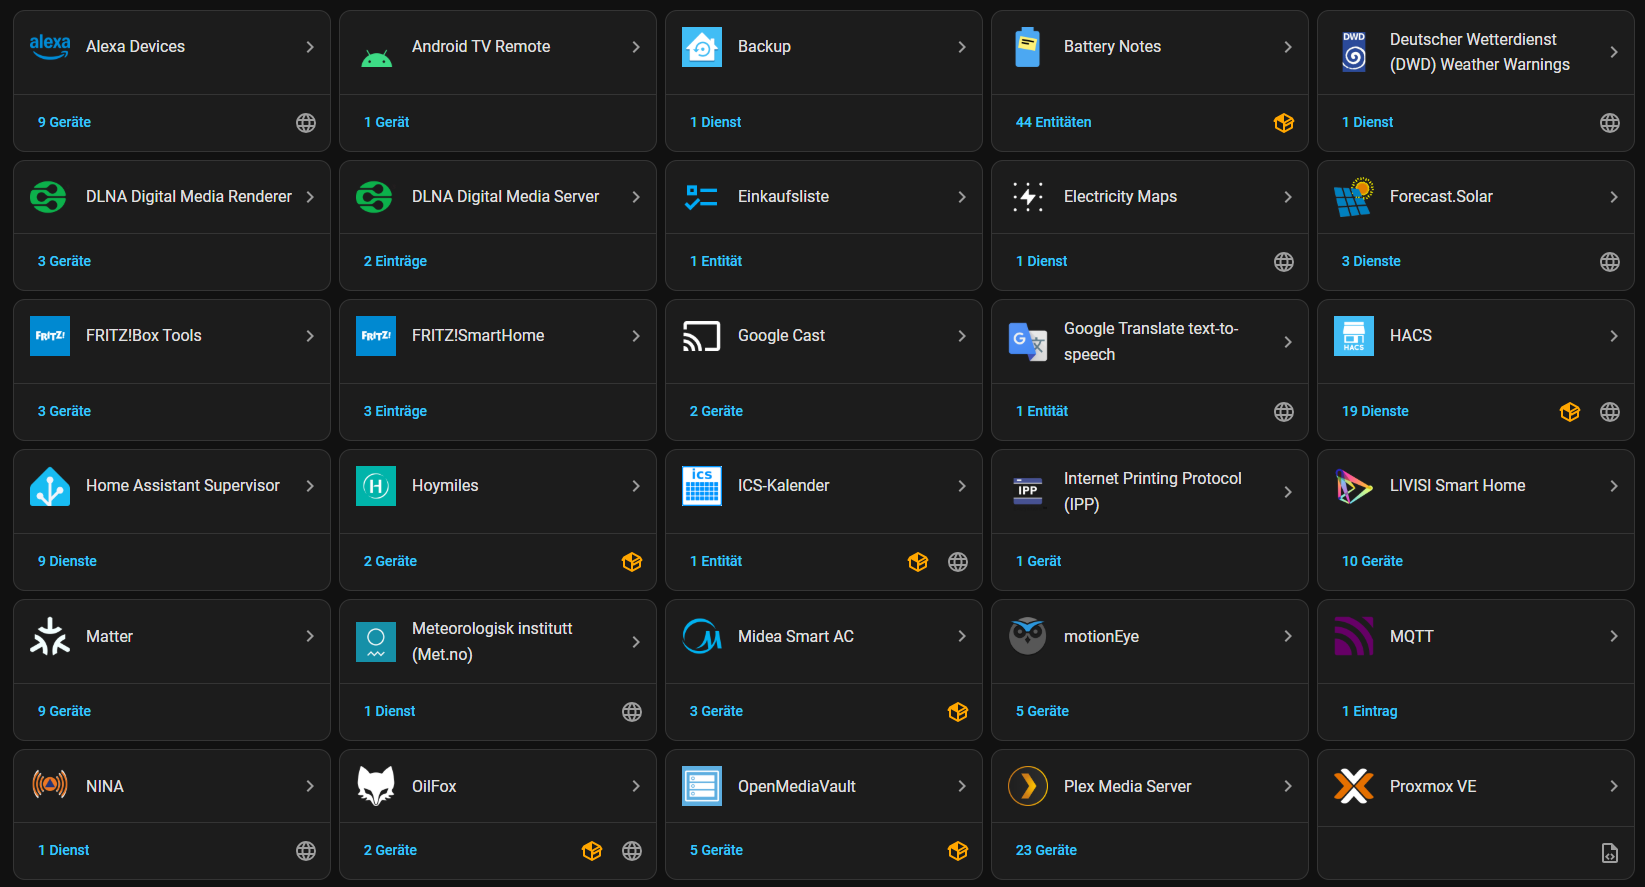Open Home Assistant Supervisor chevron arrow
Screen dimensions: 1645x887
tap(310, 486)
